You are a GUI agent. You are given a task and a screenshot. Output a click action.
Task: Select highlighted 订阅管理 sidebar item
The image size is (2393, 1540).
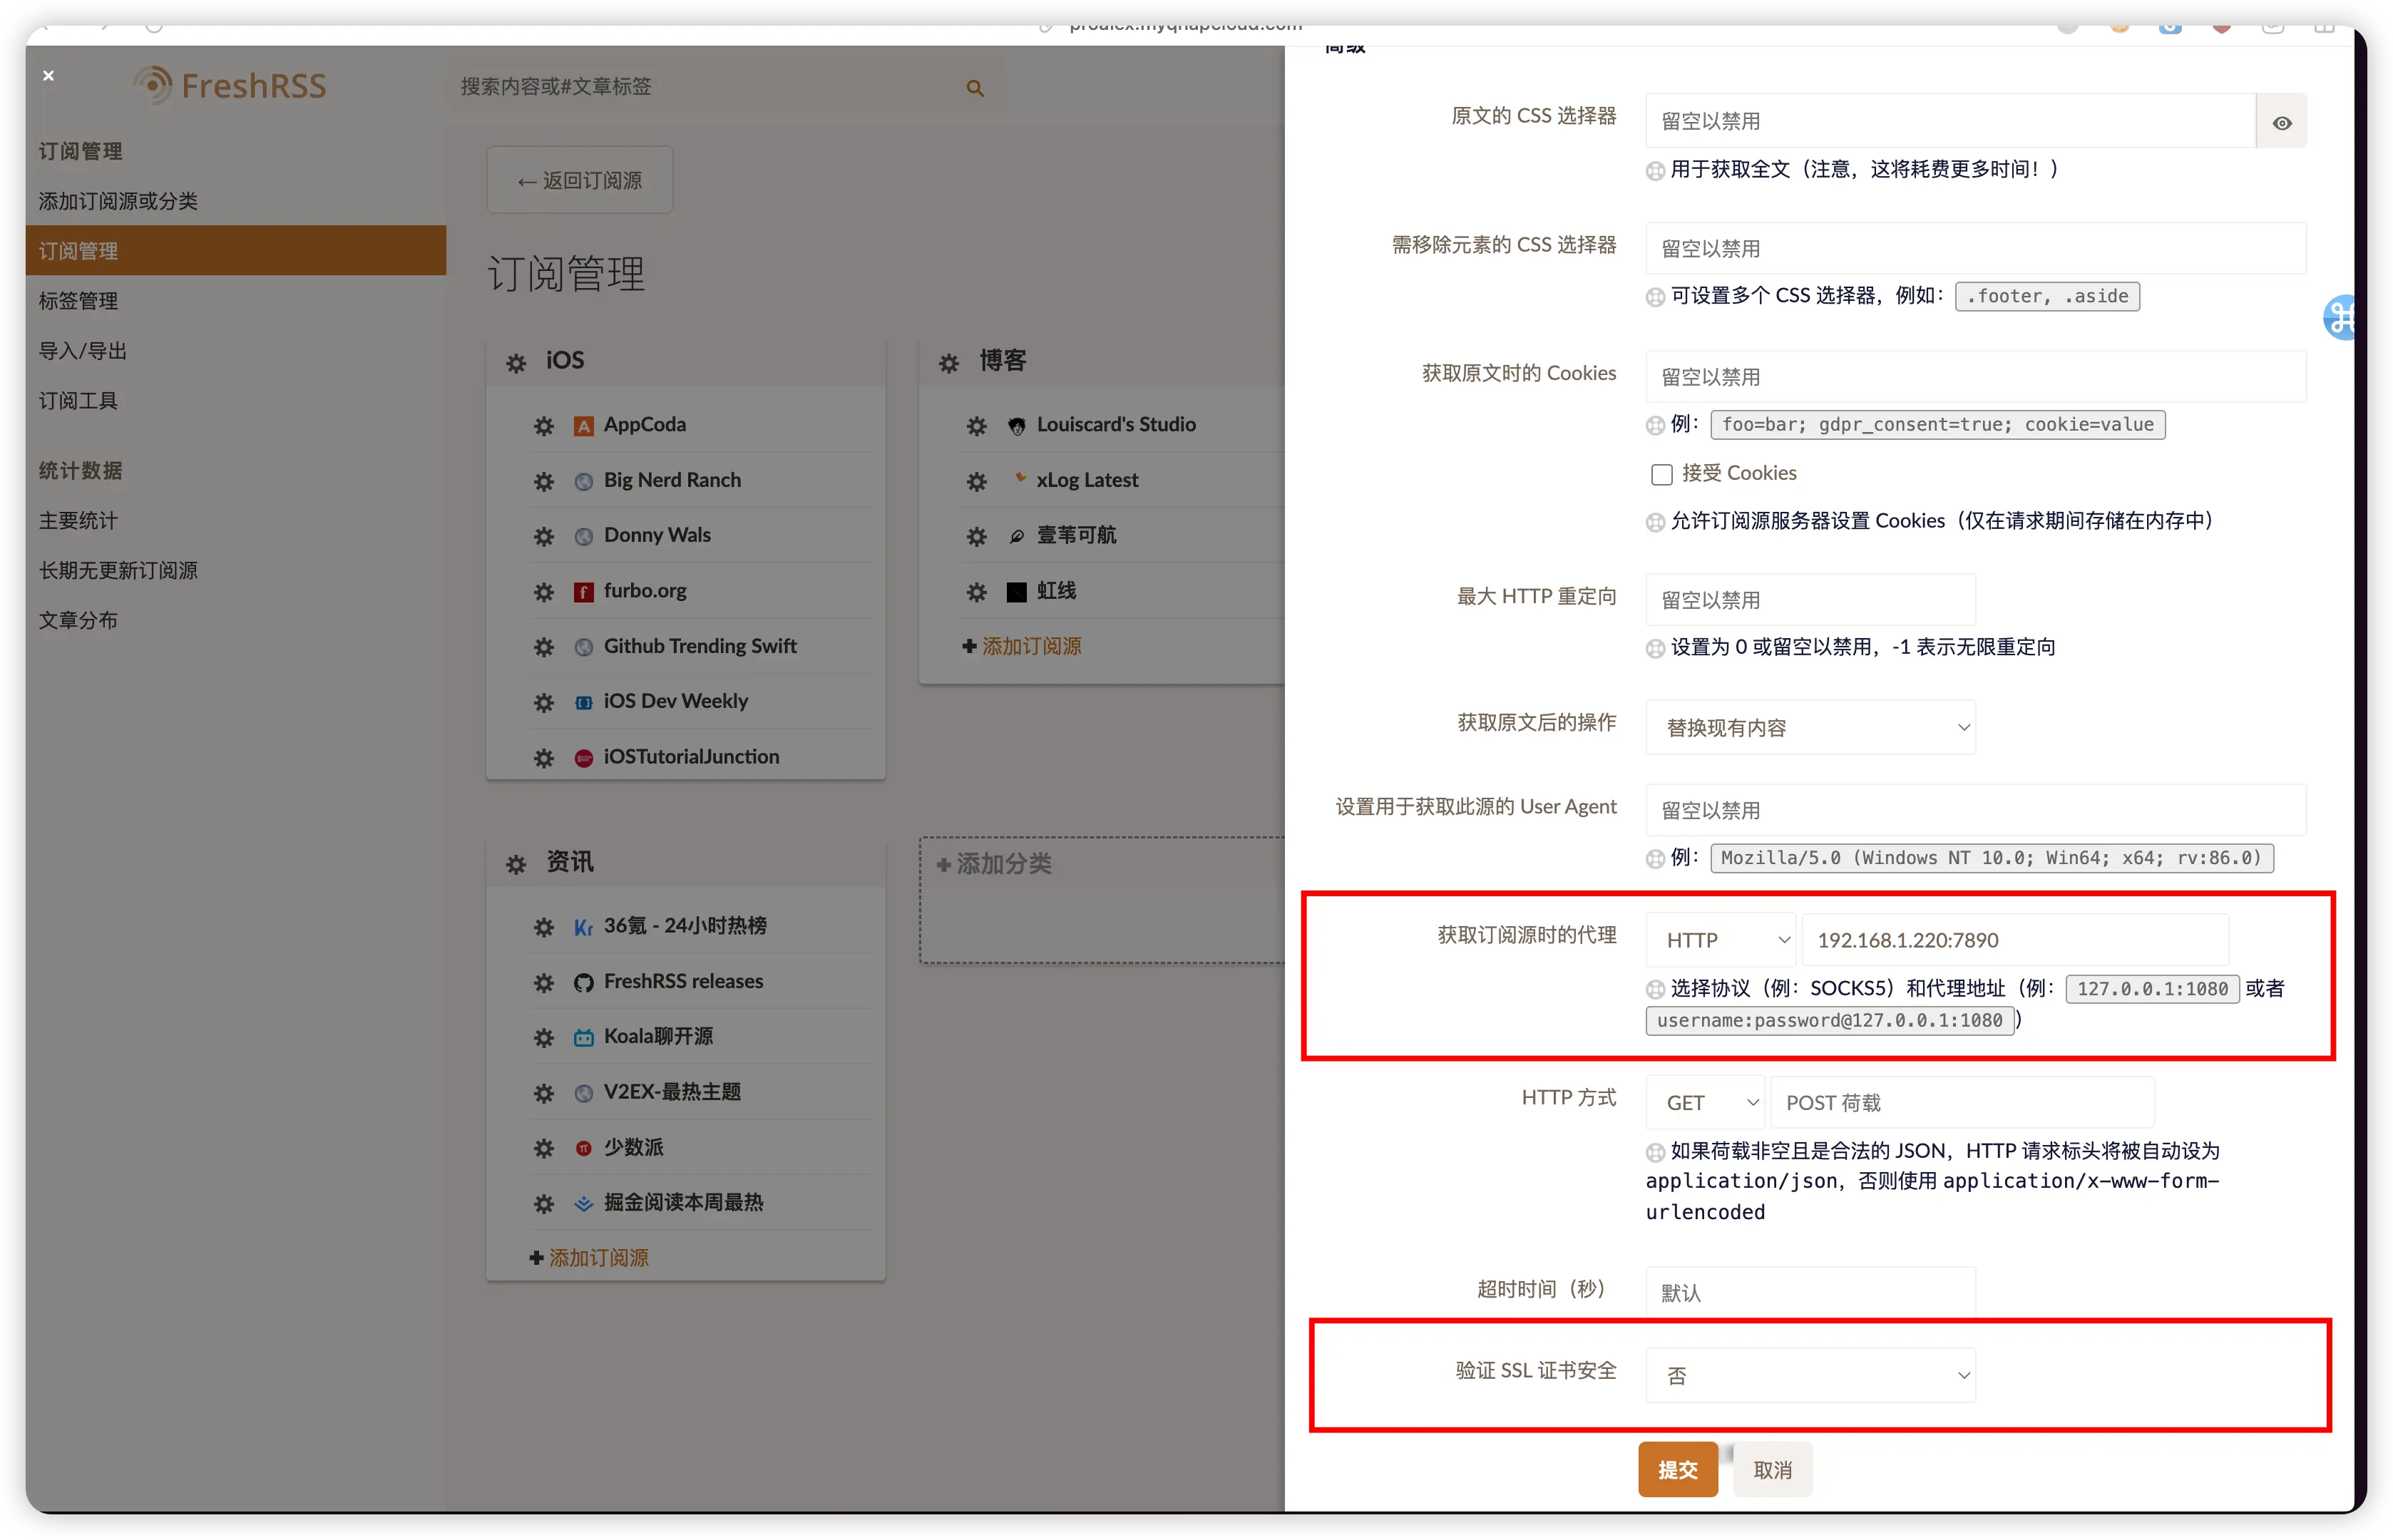[236, 250]
